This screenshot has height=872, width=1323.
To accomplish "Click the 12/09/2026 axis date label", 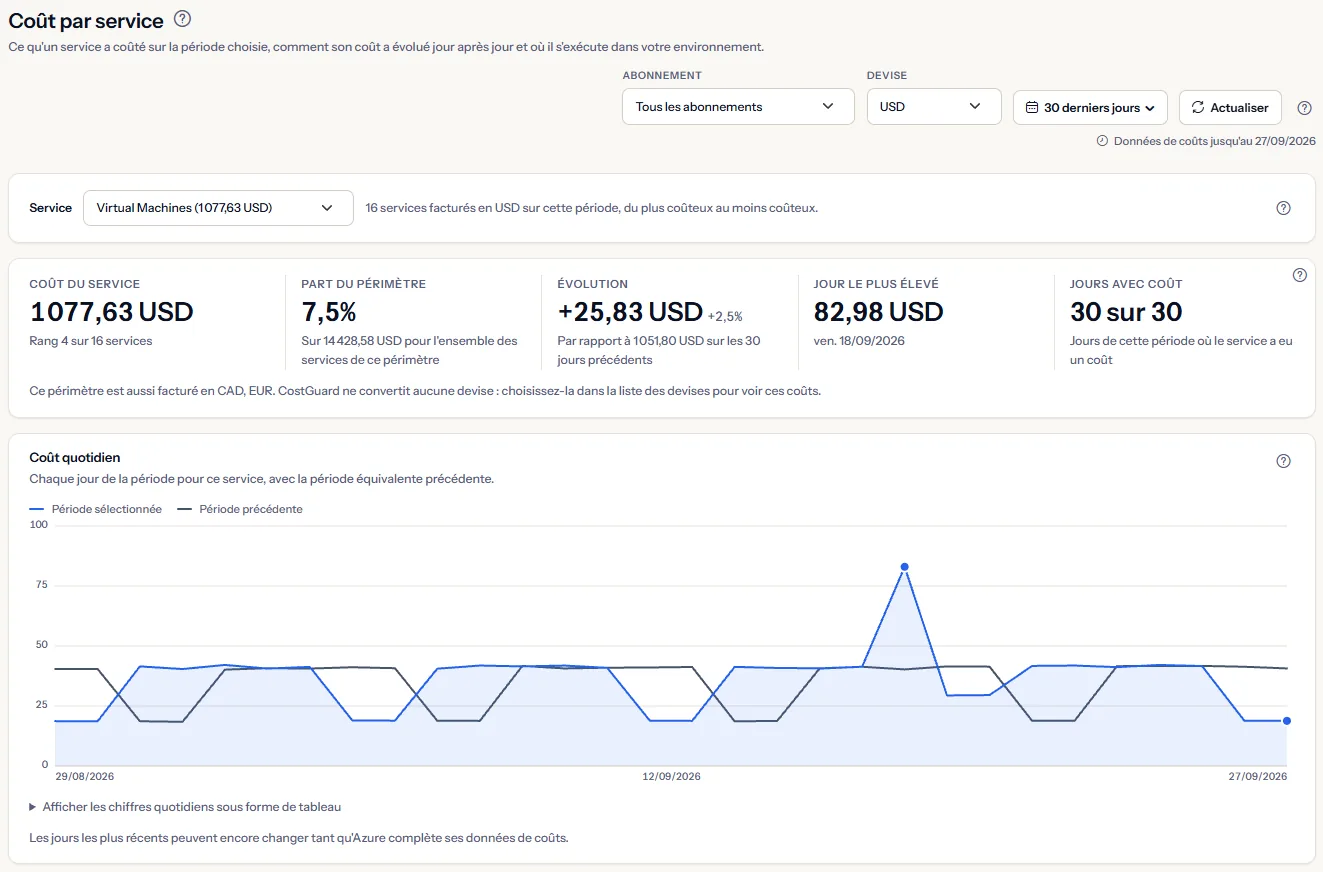I will pyautogui.click(x=671, y=776).
